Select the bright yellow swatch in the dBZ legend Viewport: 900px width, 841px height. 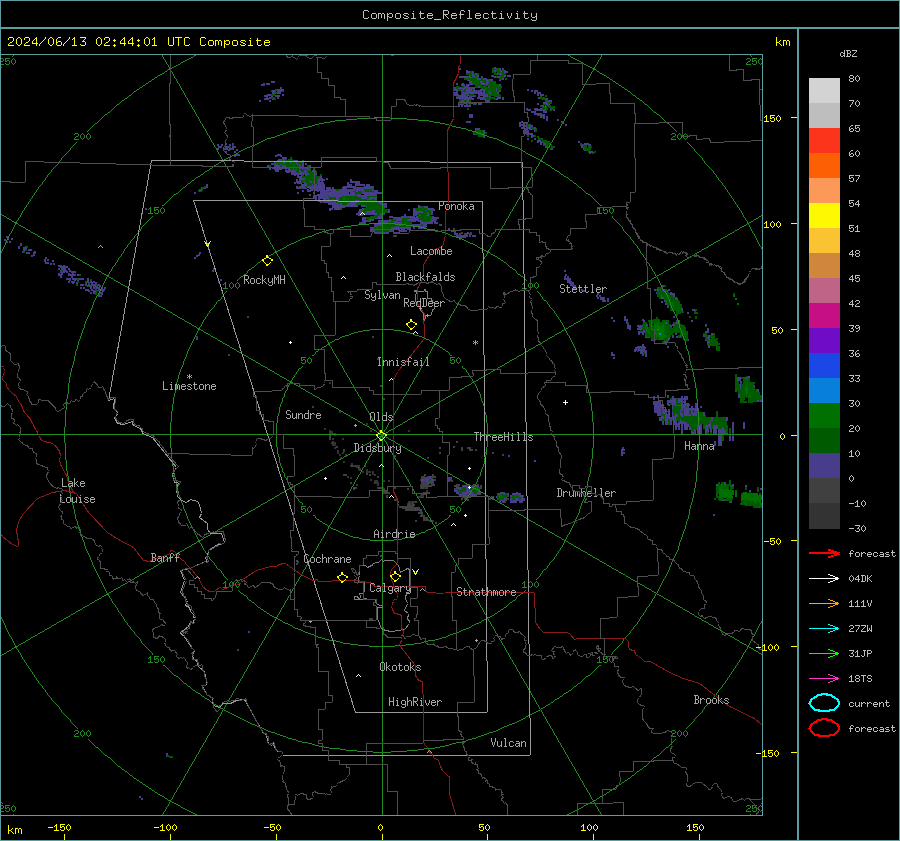tap(824, 216)
